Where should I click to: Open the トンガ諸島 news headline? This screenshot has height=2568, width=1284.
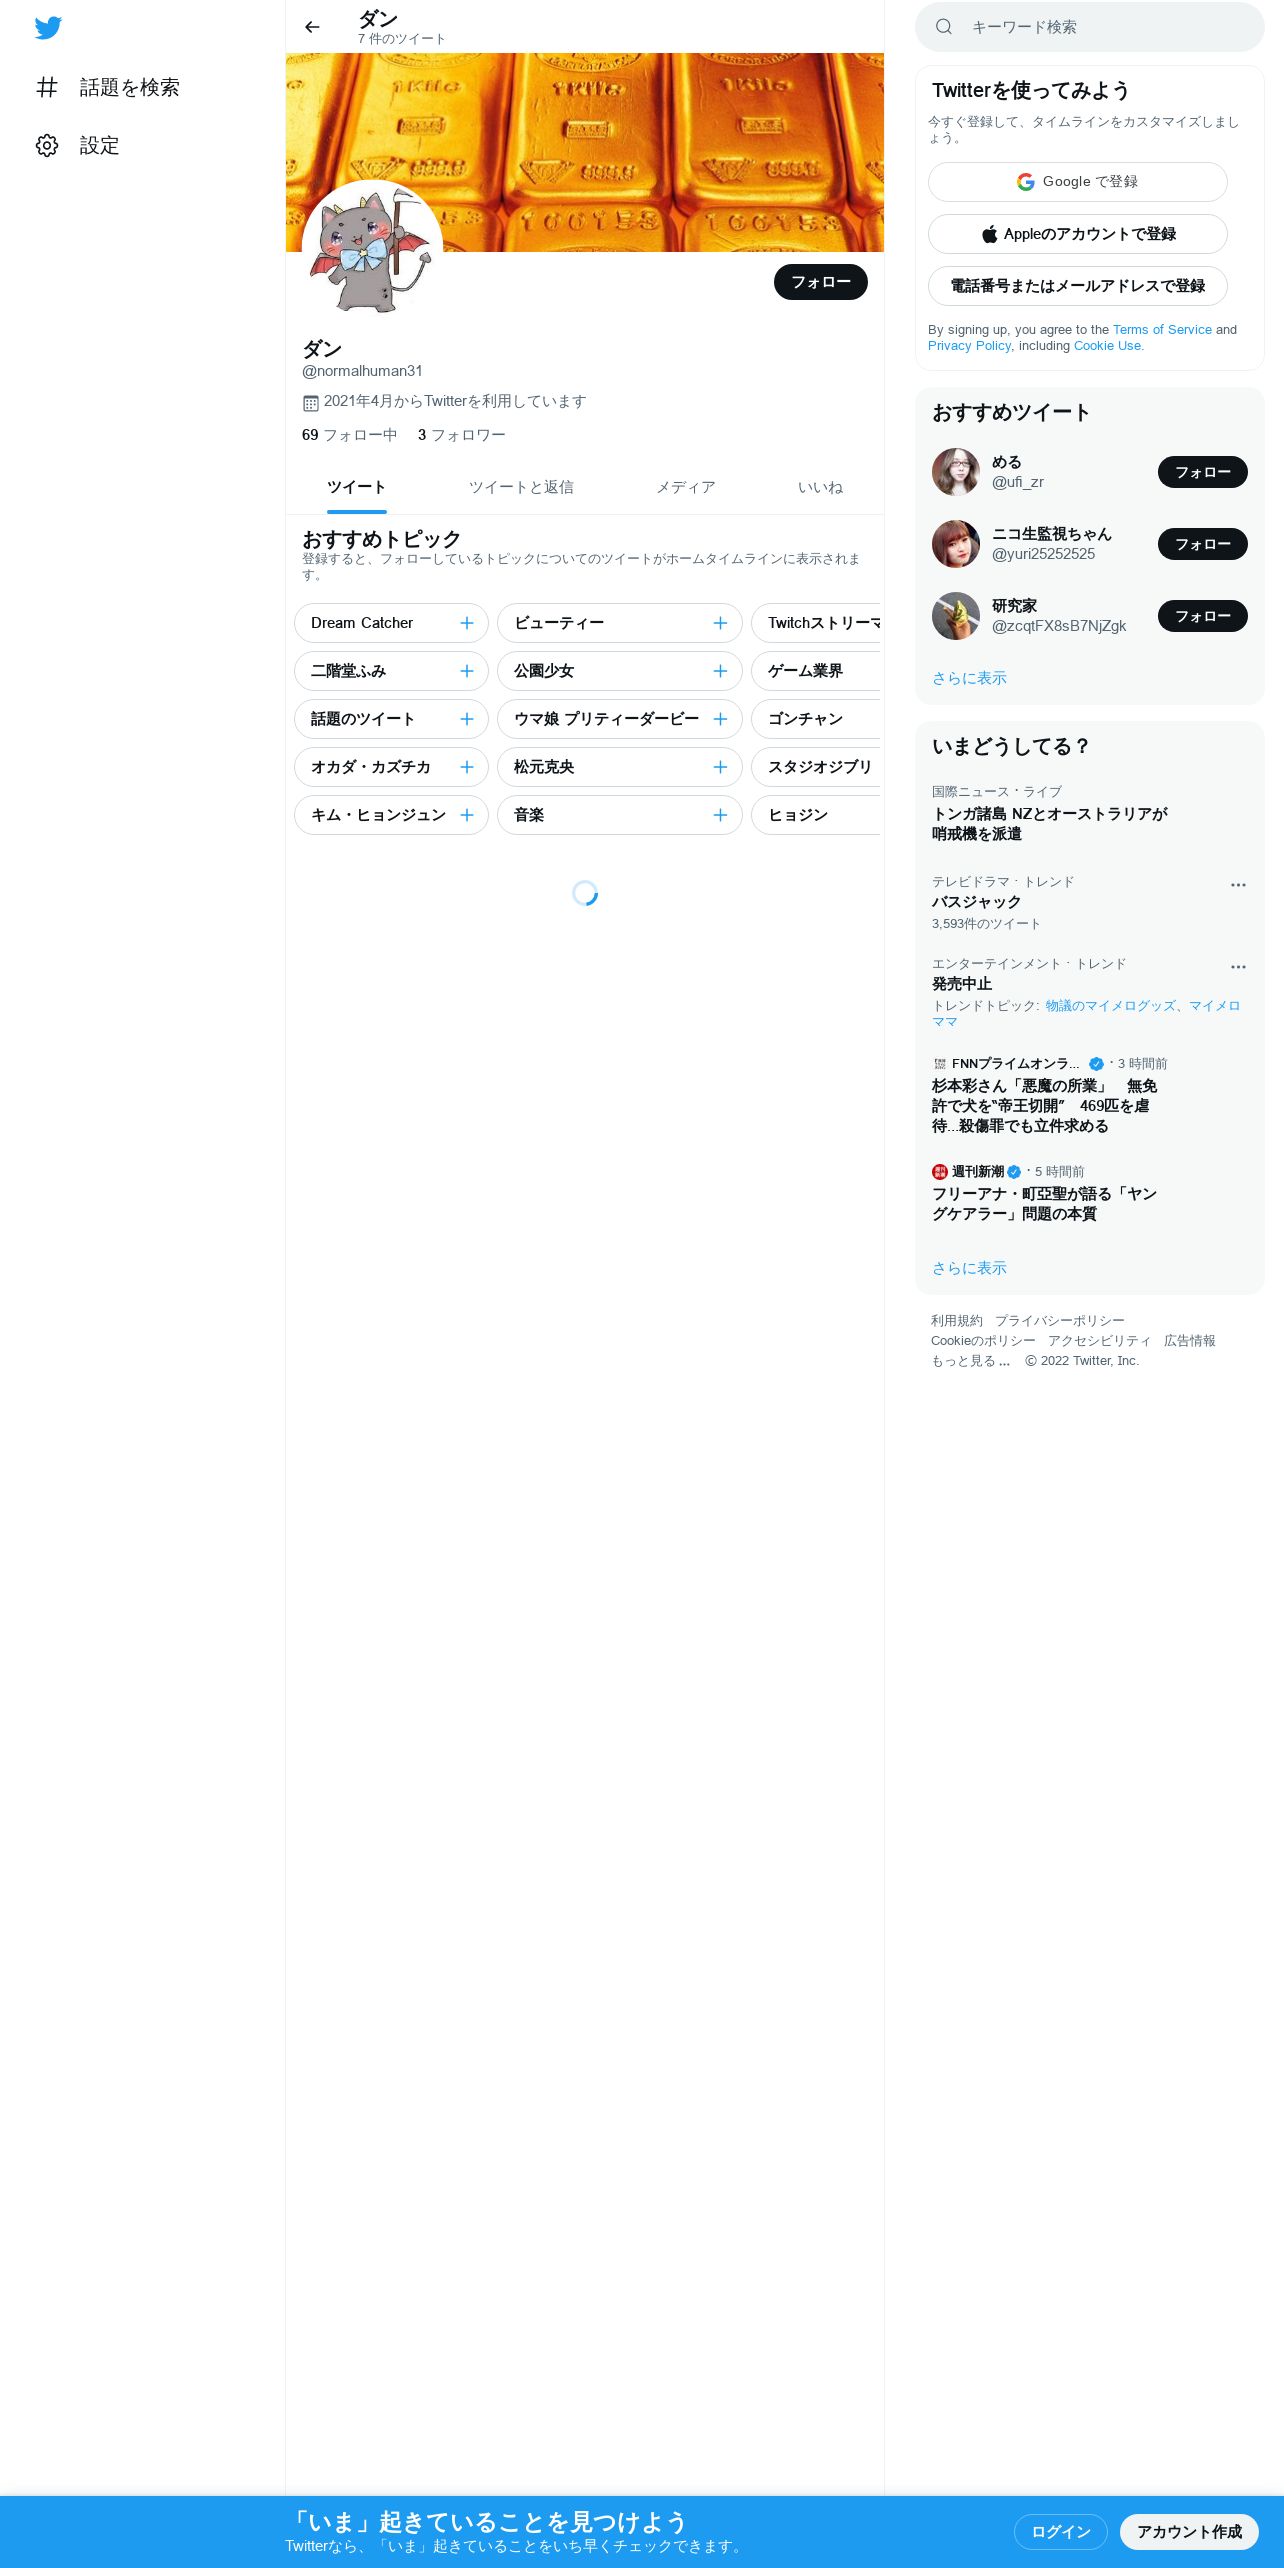point(1050,824)
